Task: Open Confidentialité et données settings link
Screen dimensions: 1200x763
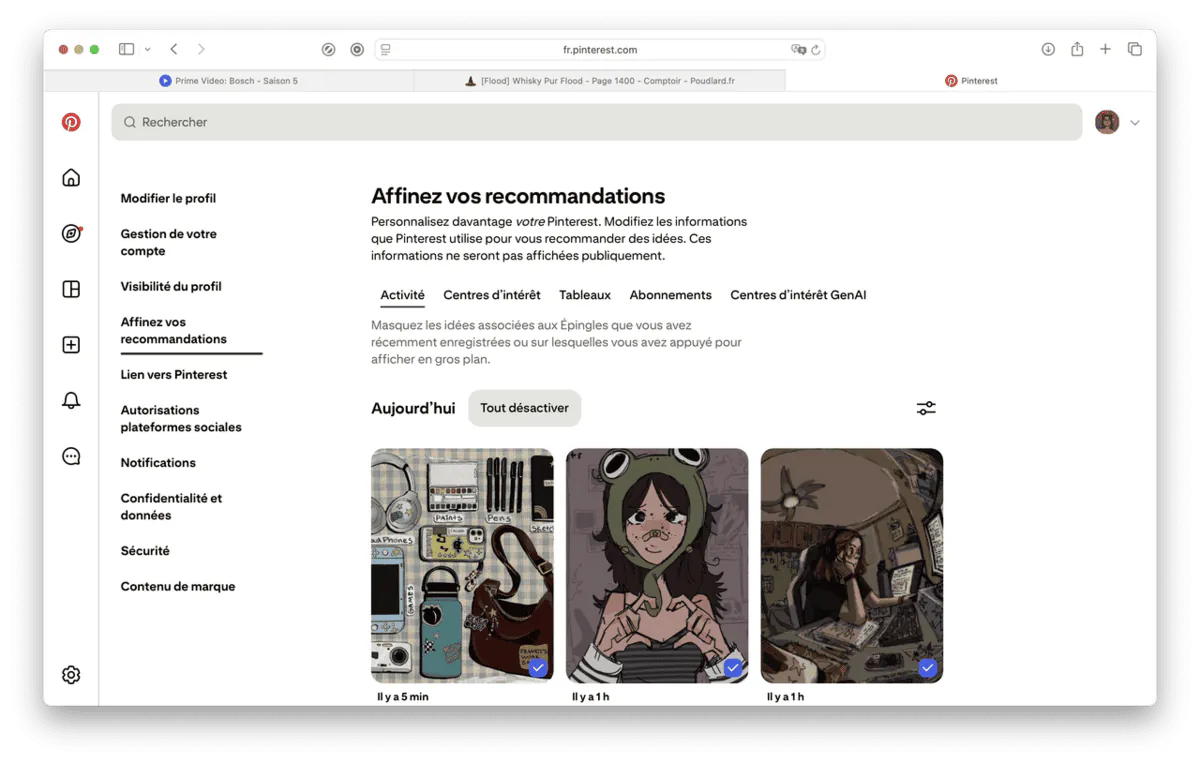Action: pyautogui.click(x=171, y=507)
